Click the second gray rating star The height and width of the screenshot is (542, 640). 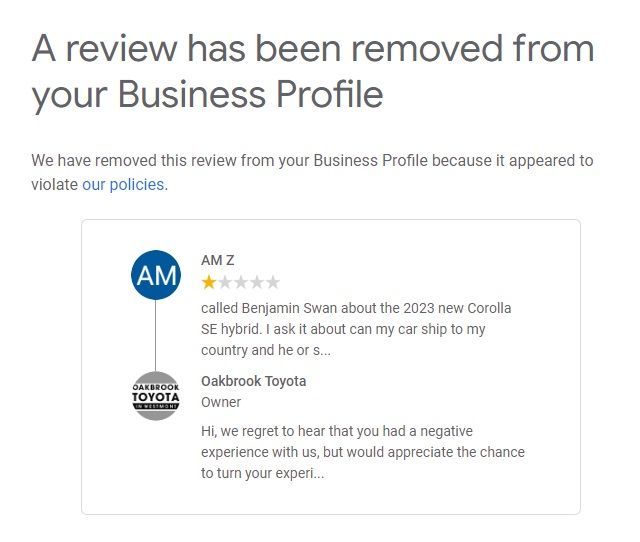[225, 283]
